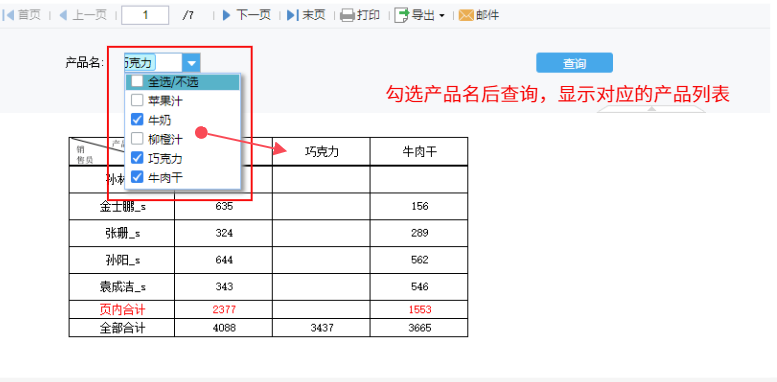The height and width of the screenshot is (382, 777).
Task: Uncheck the 牛肉干 checkbox
Action: coord(137,177)
